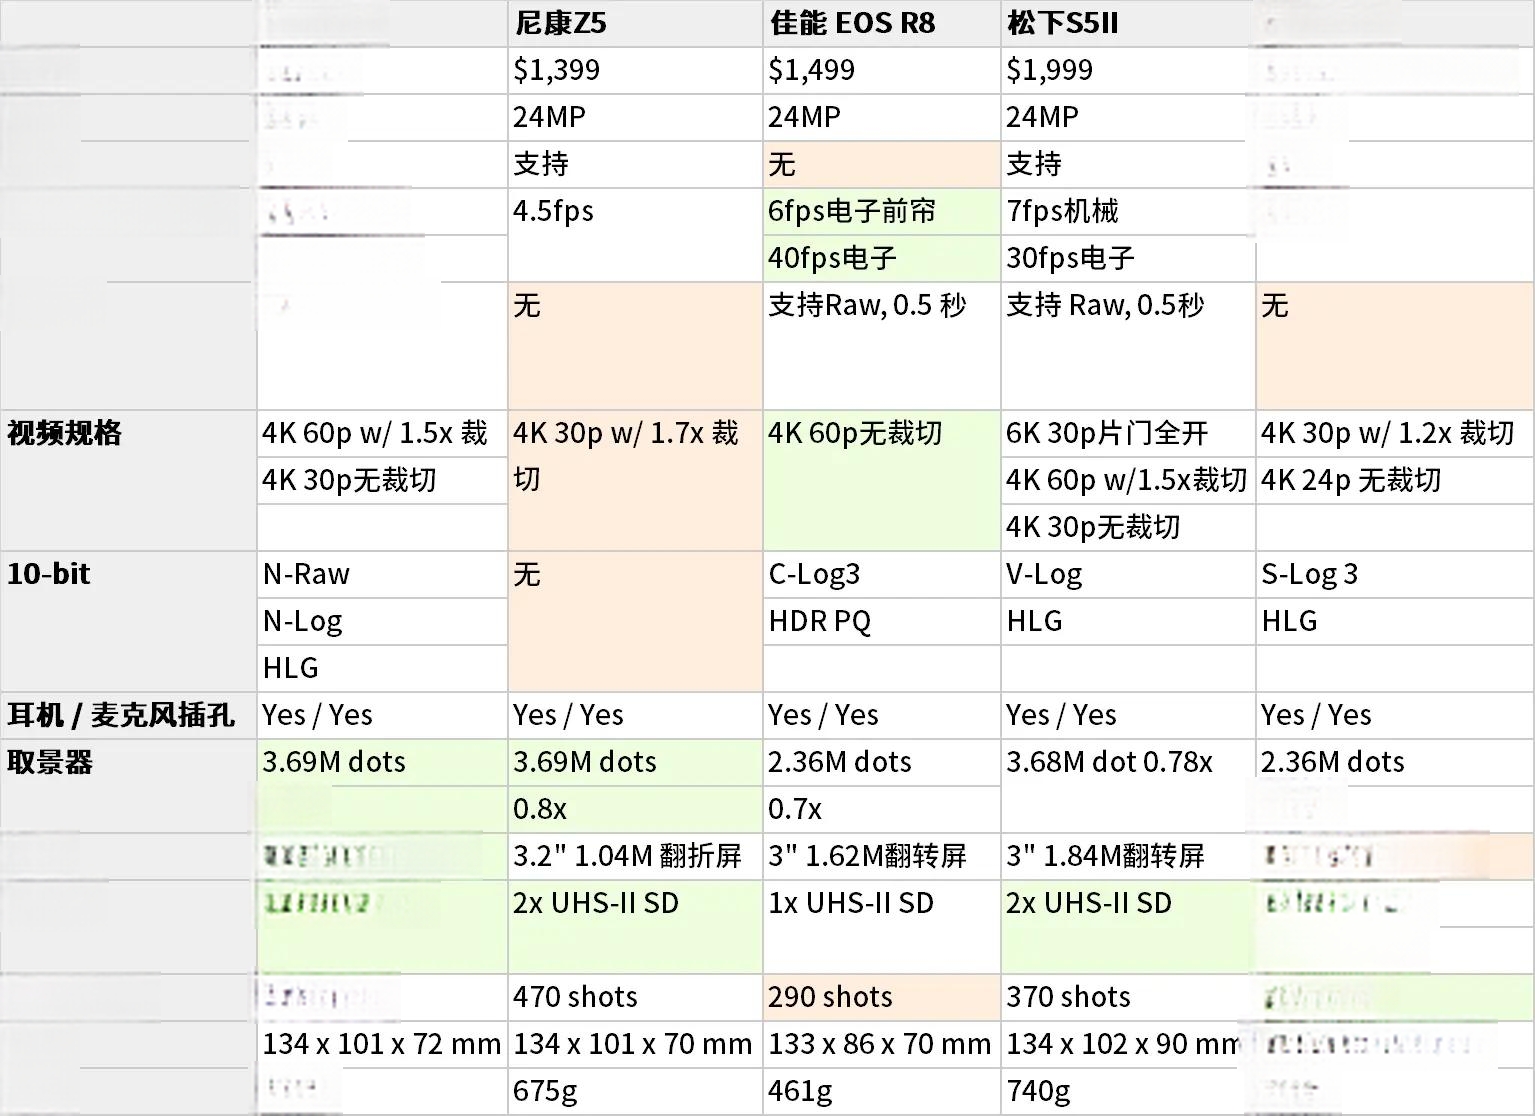The image size is (1535, 1116).
Task: Click 24MP under the 尼康Z5 column
Action: [x=635, y=117]
